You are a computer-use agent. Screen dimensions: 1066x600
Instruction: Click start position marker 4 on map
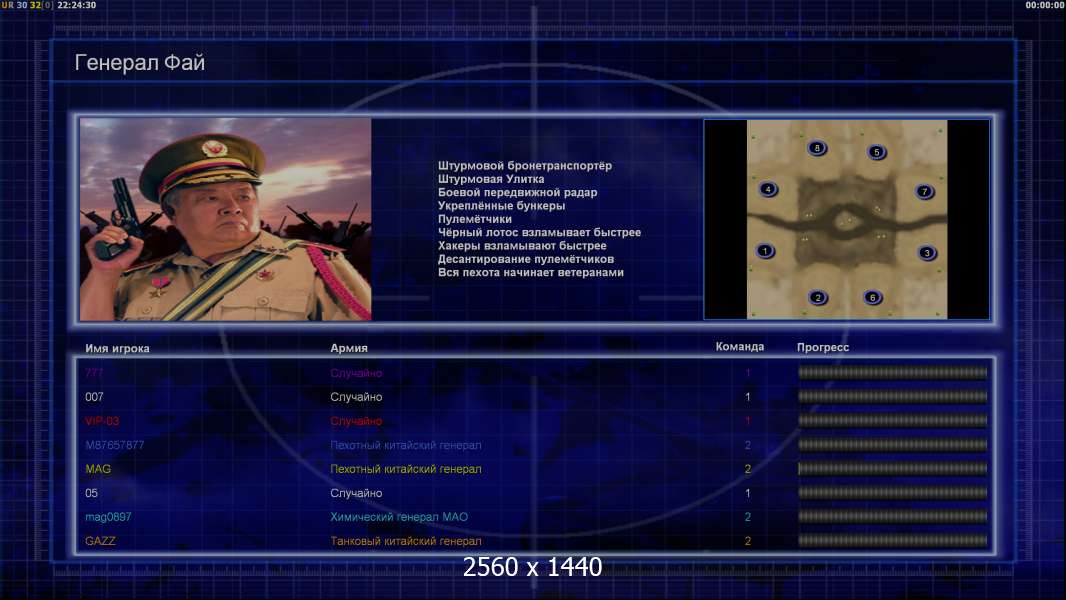[768, 190]
